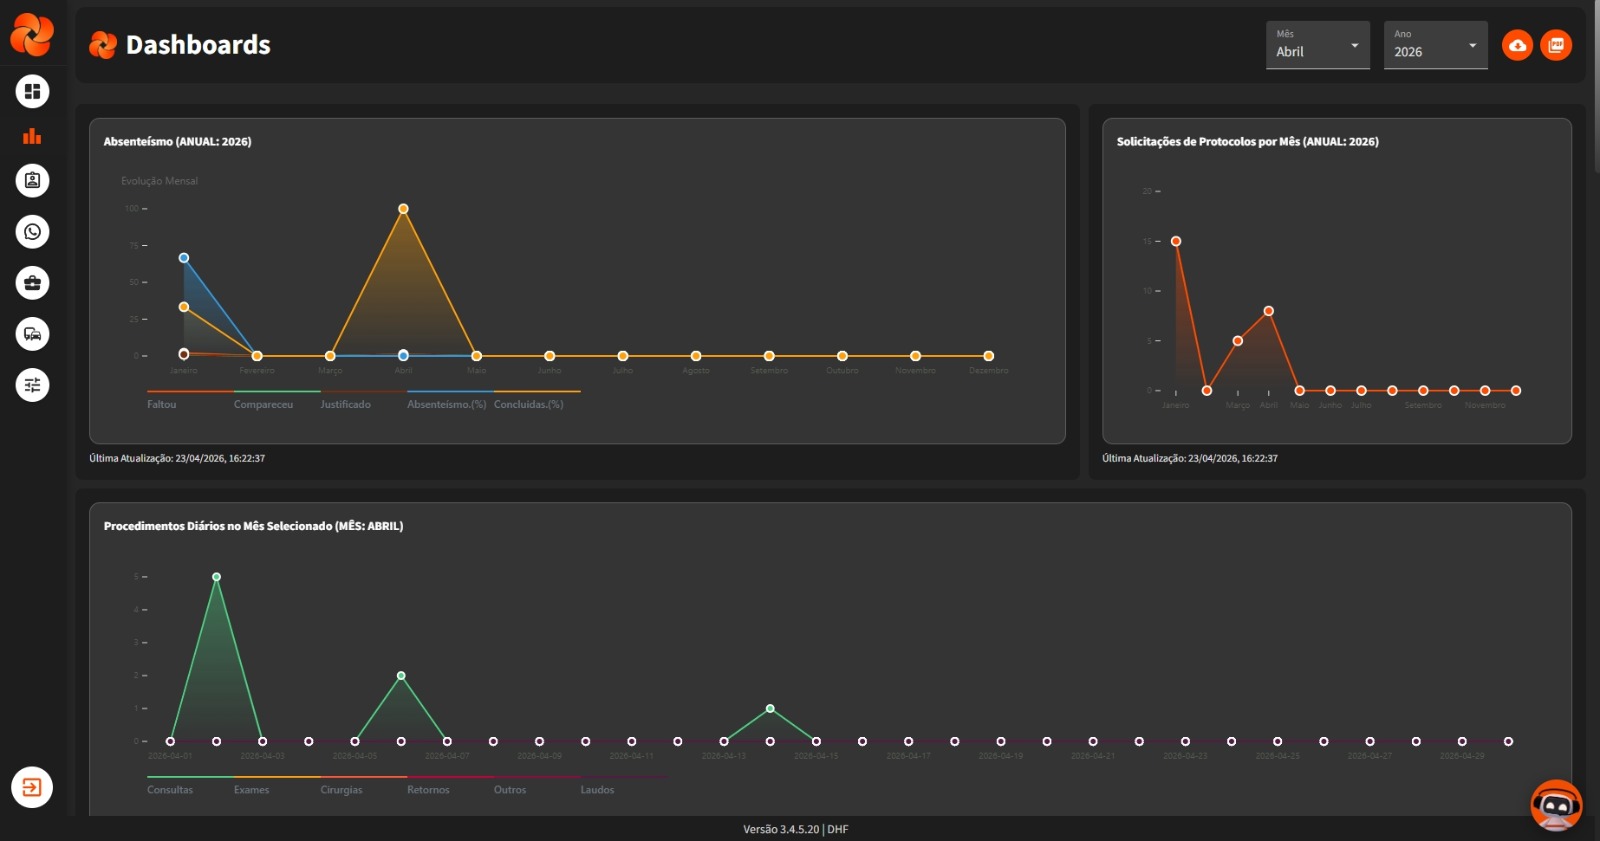The height and width of the screenshot is (841, 1600).
Task: Open the WhatsApp section in sidebar
Action: (x=32, y=232)
